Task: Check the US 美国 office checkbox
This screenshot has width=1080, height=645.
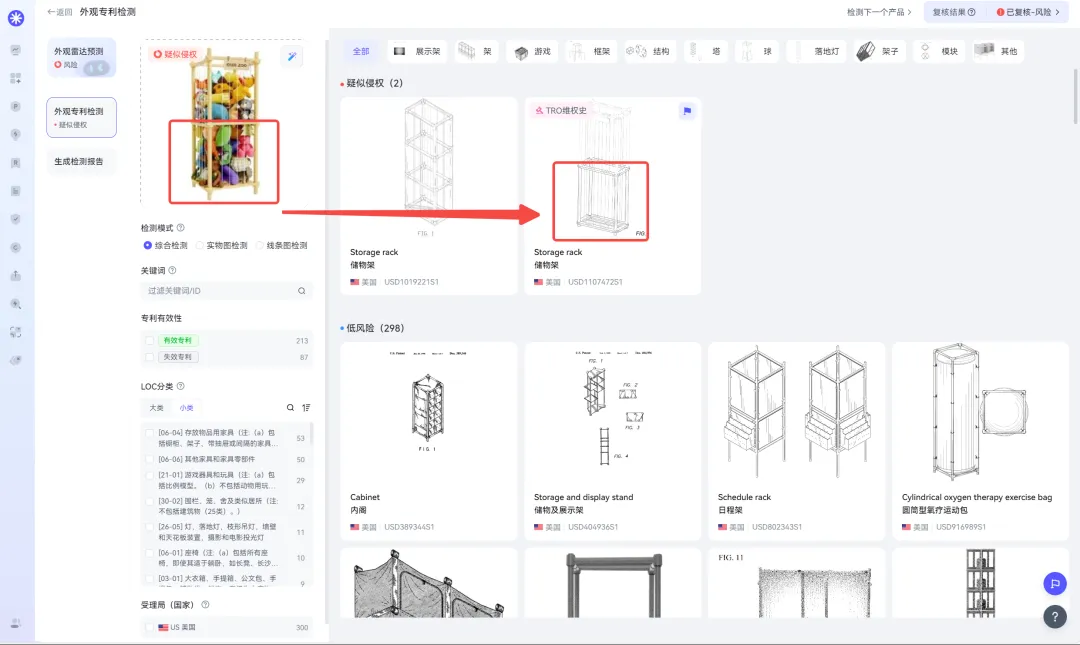Action: [x=149, y=627]
